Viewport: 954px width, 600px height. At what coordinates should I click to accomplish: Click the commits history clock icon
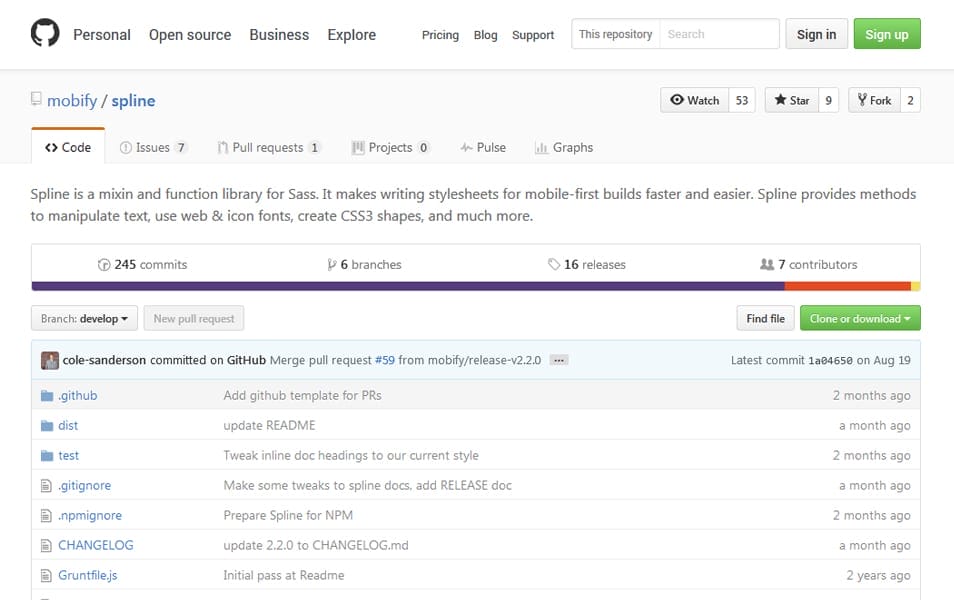point(104,265)
